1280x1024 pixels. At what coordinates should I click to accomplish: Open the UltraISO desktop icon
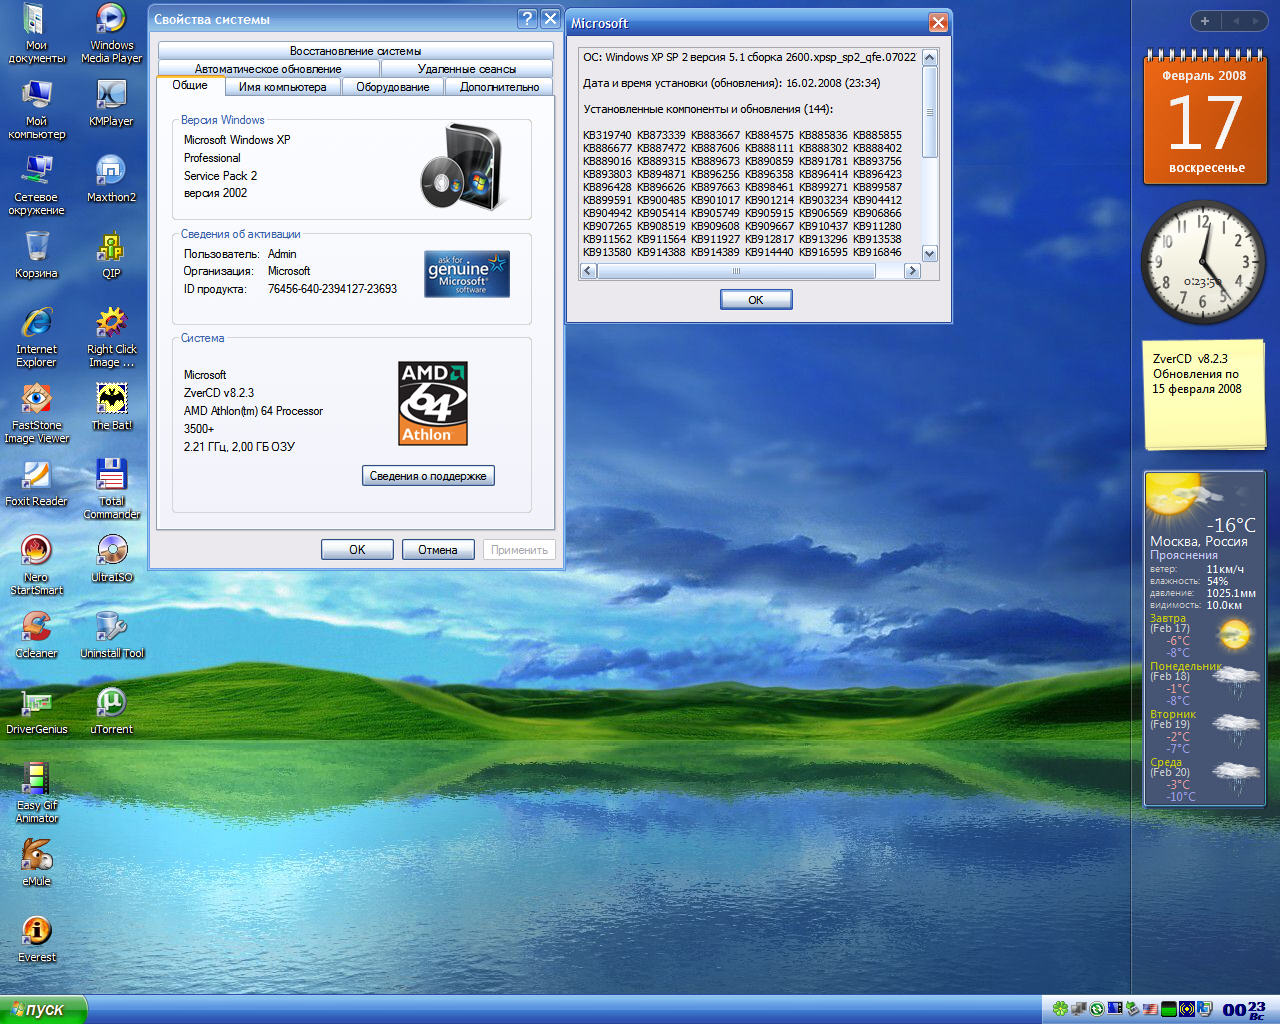tap(111, 552)
